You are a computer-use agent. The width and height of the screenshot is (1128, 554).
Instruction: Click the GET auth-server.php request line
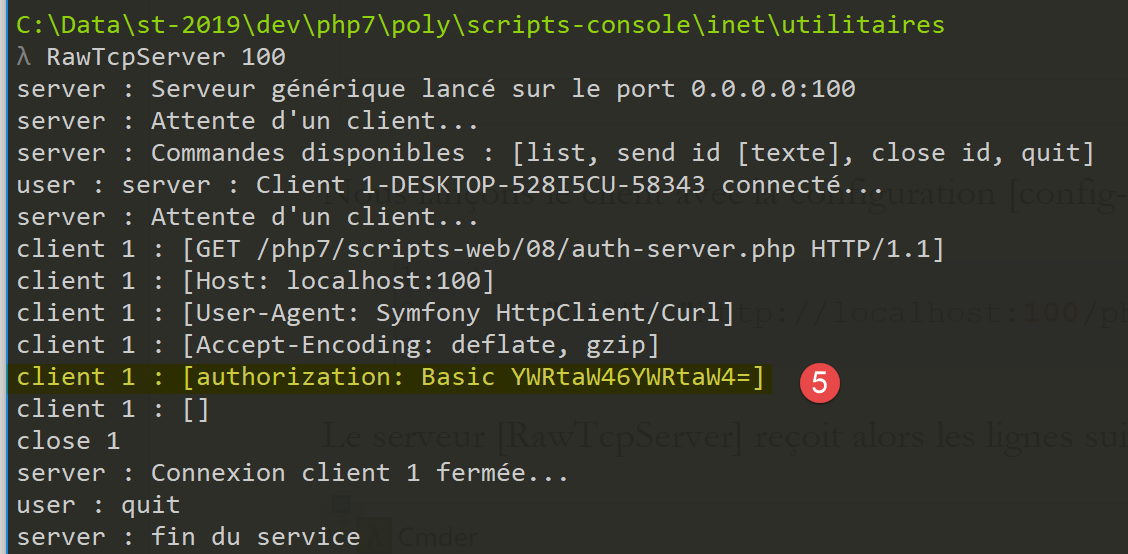(x=480, y=249)
